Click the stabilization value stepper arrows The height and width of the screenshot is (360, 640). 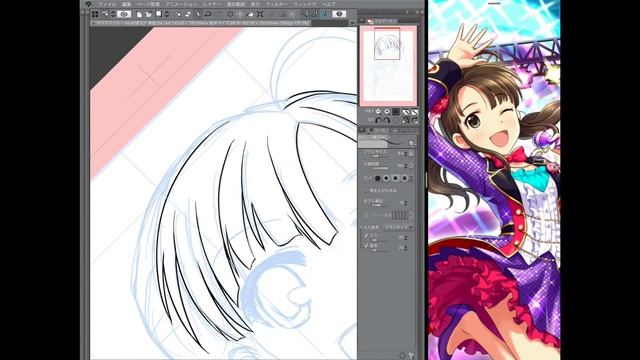[405, 203]
